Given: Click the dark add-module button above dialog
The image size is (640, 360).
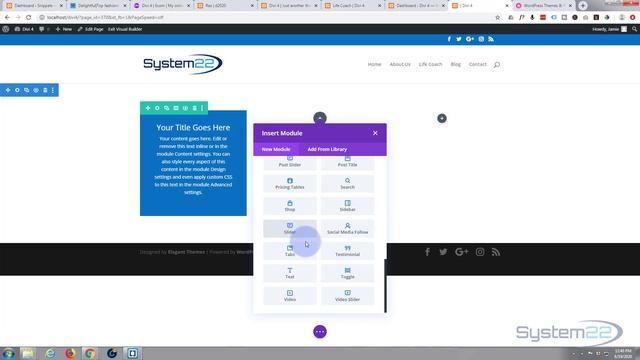Looking at the screenshot, I should pos(320,118).
